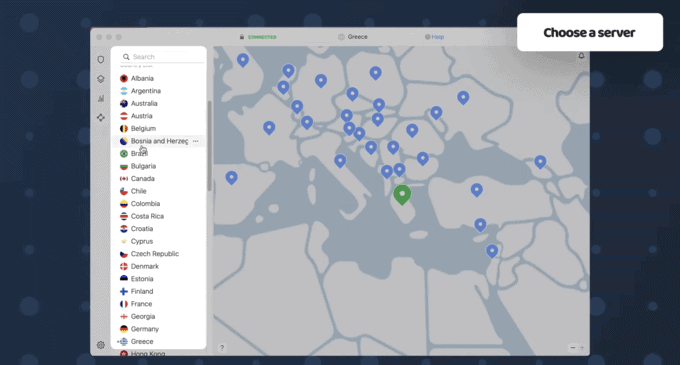
Task: Zoom in the map with plus button
Action: click(582, 348)
